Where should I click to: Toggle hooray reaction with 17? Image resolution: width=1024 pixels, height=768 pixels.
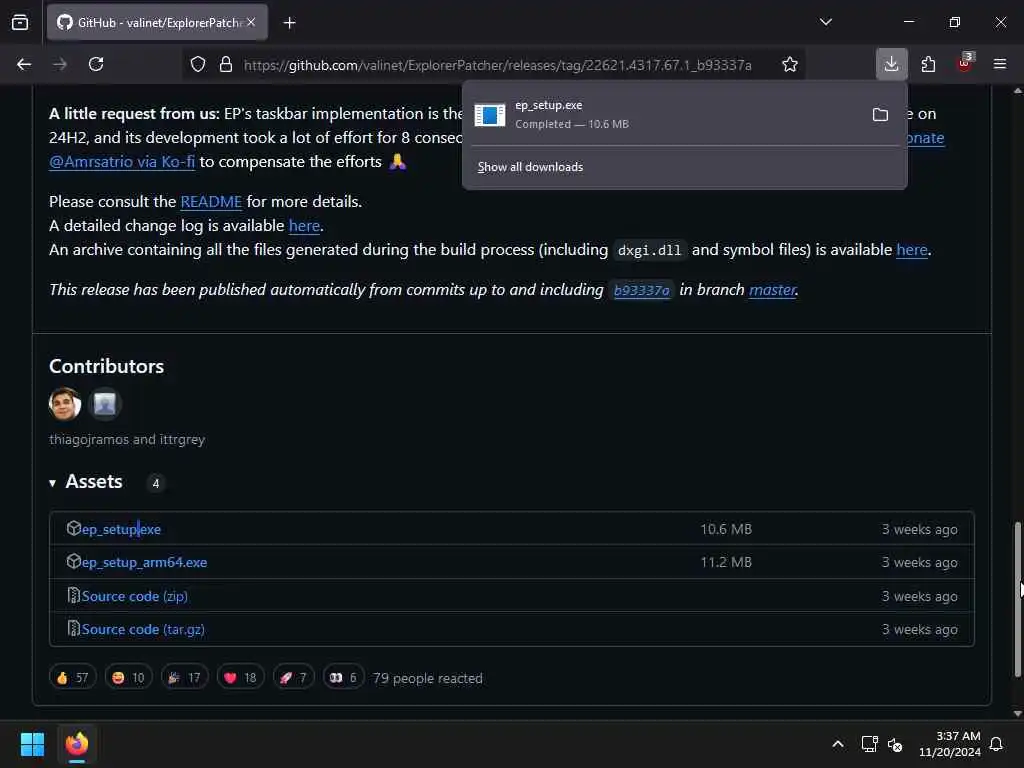pos(185,678)
